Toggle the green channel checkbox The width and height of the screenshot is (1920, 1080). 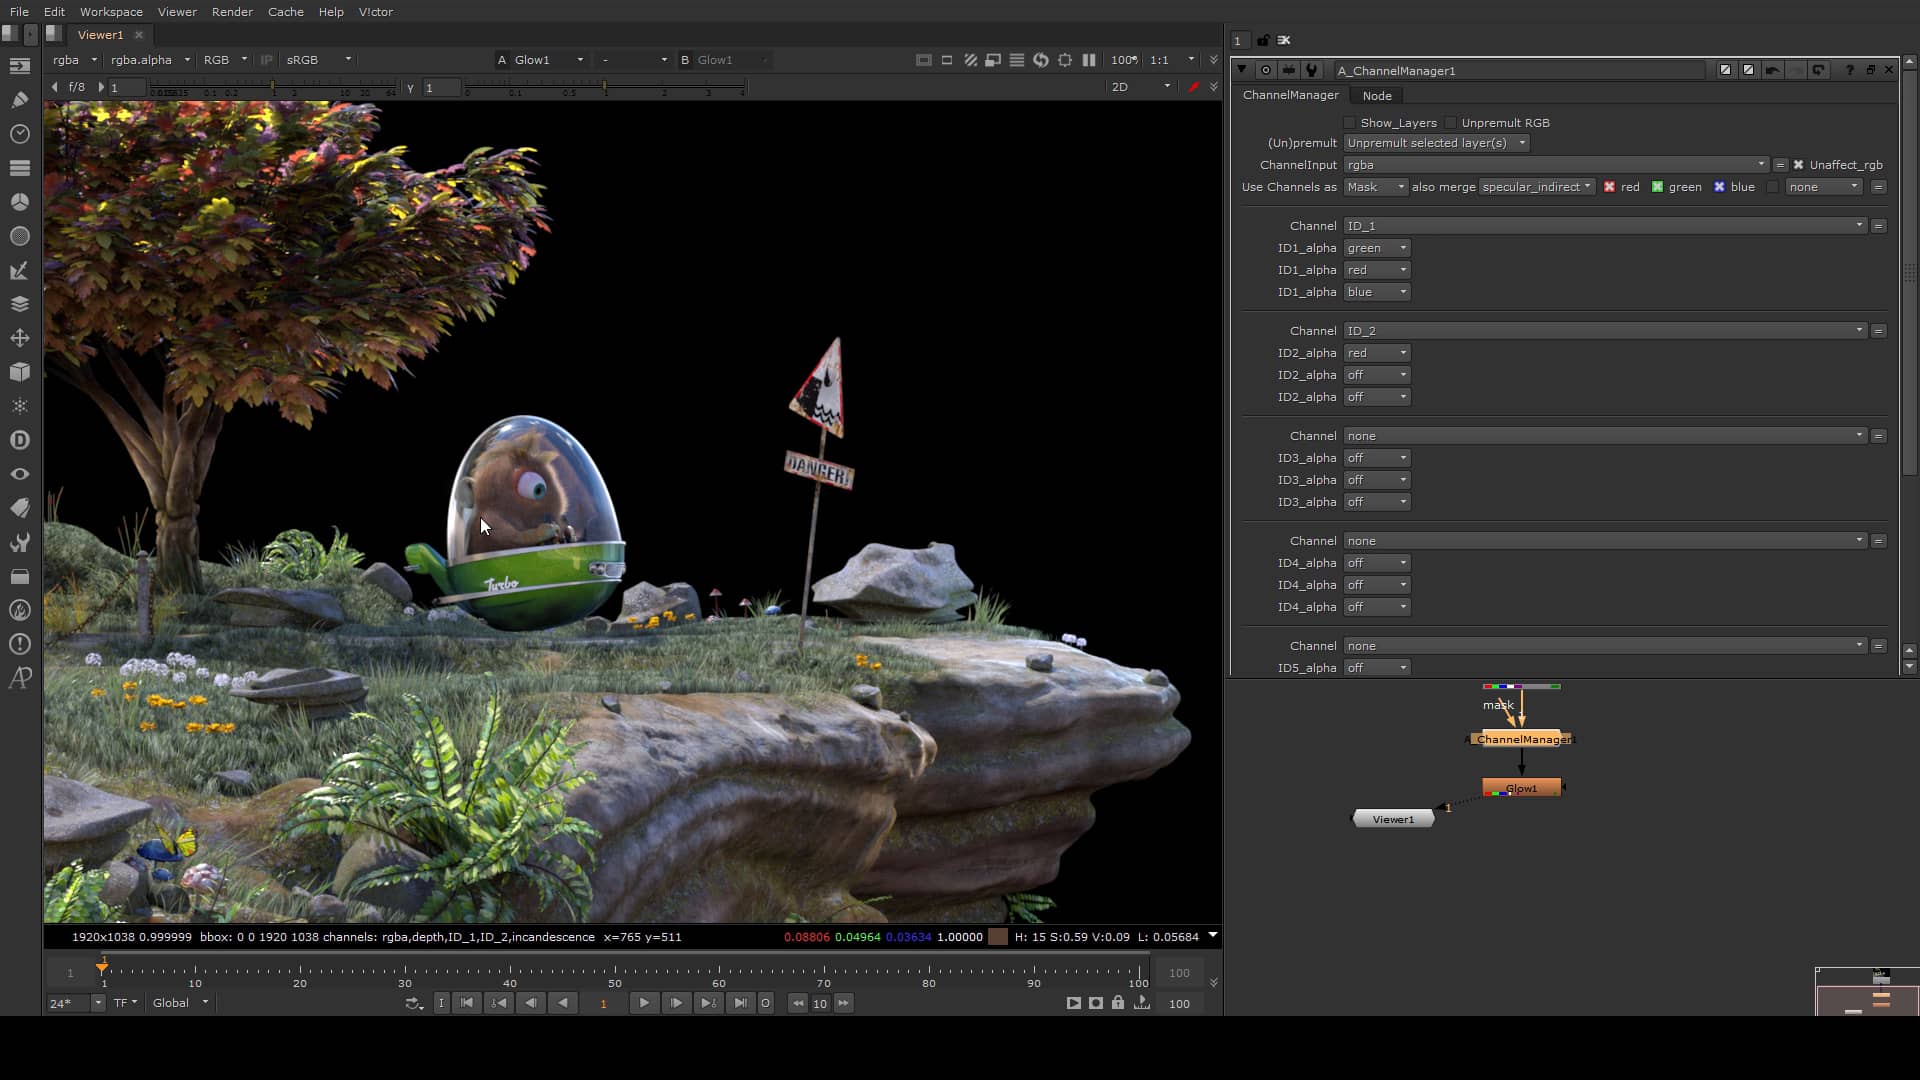(1657, 187)
